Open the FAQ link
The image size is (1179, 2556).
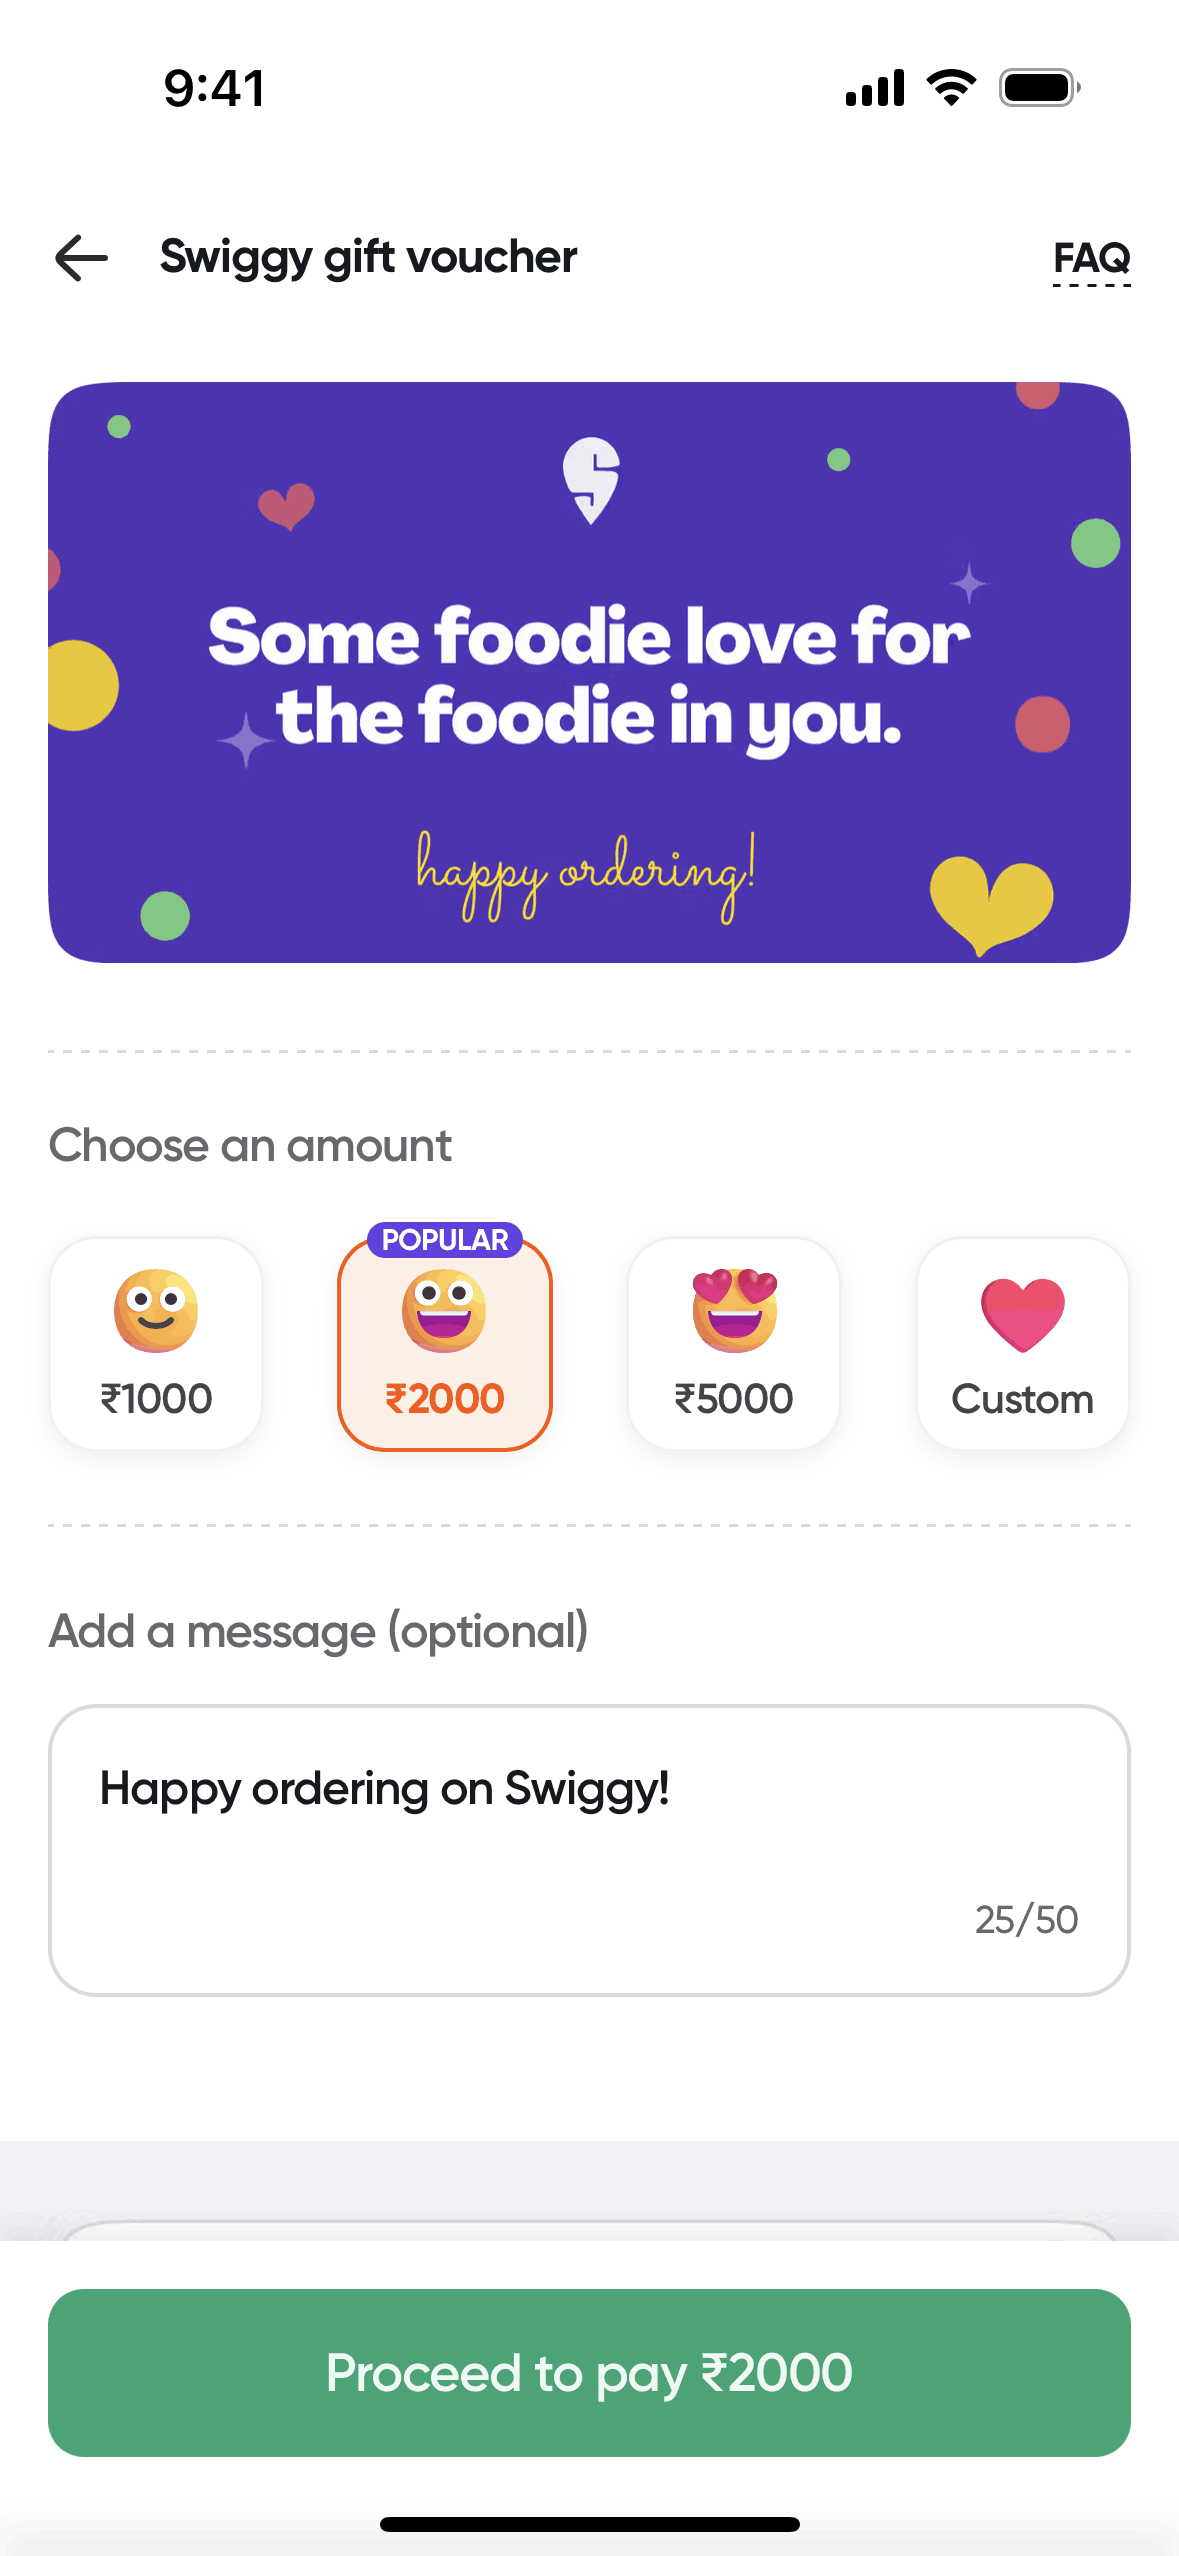tap(1091, 258)
